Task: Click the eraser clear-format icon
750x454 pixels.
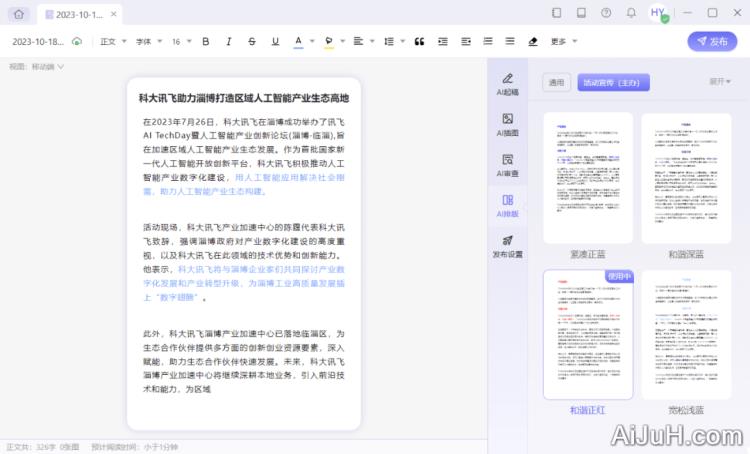Action: tap(533, 41)
